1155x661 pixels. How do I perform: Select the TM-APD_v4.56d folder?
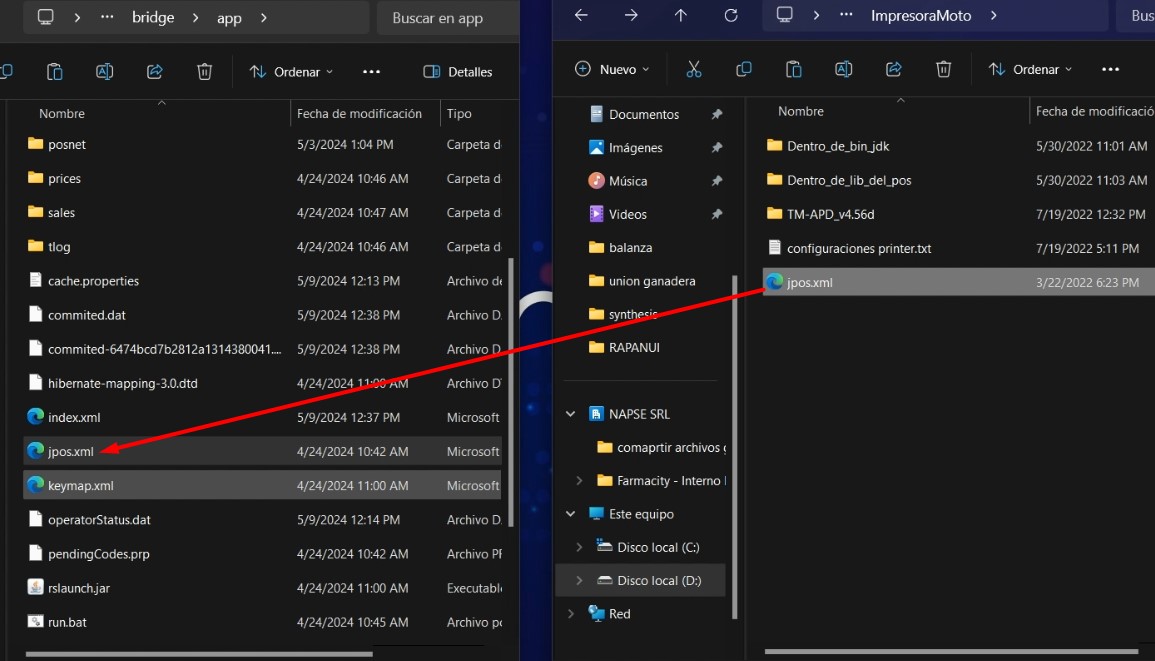click(830, 214)
